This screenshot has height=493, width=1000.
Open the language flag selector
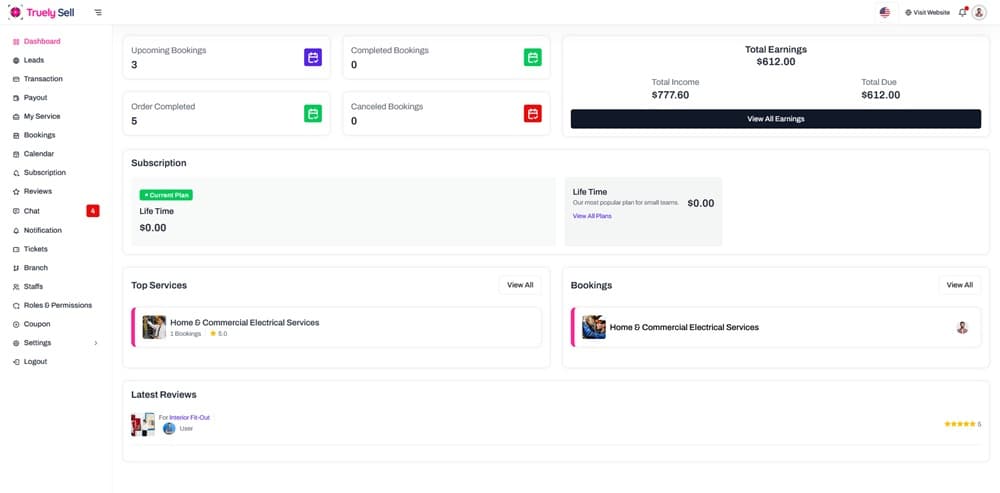(x=885, y=12)
